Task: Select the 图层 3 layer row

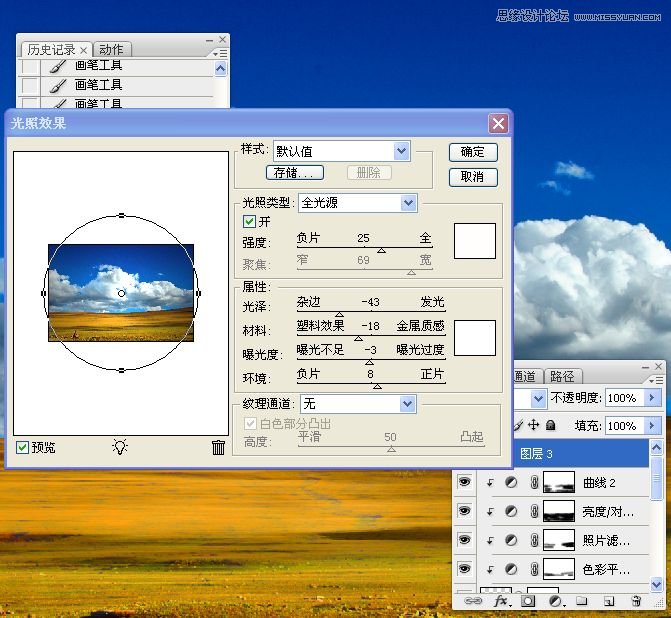Action: click(581, 454)
